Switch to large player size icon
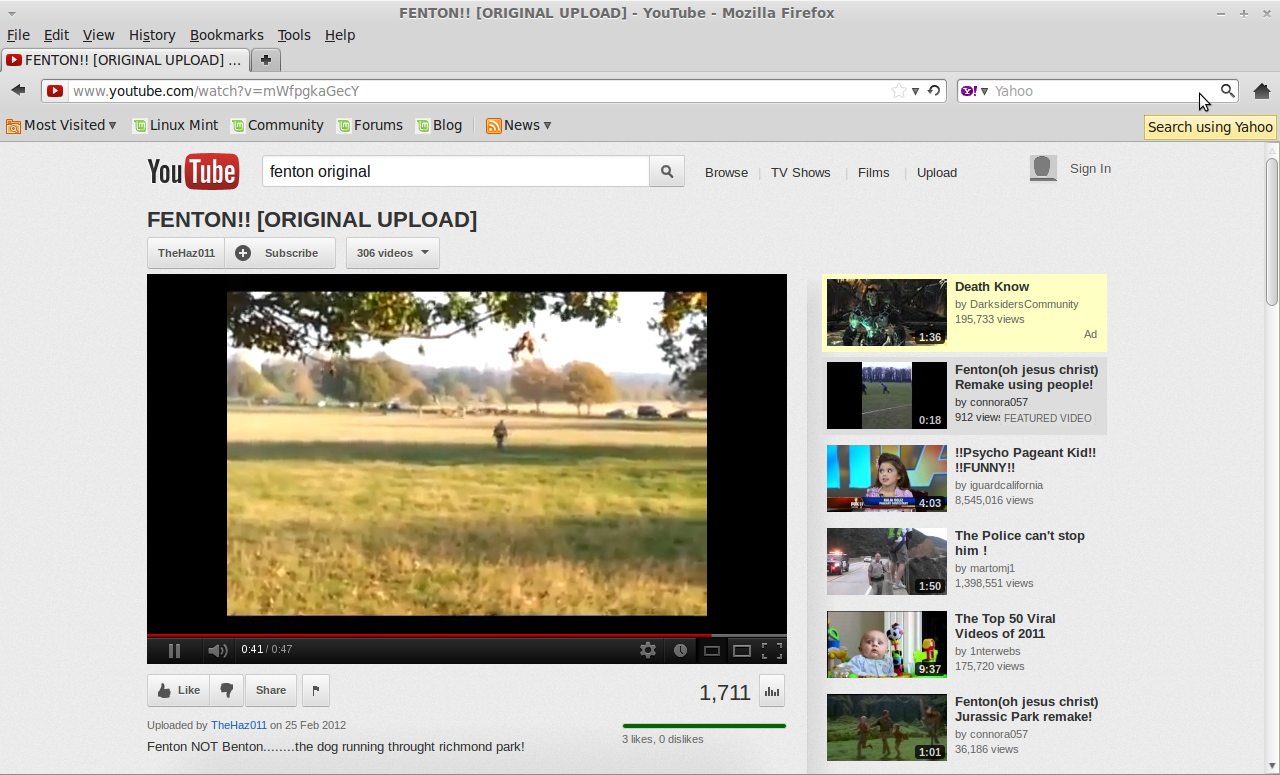This screenshot has height=775, width=1280. pyautogui.click(x=742, y=651)
